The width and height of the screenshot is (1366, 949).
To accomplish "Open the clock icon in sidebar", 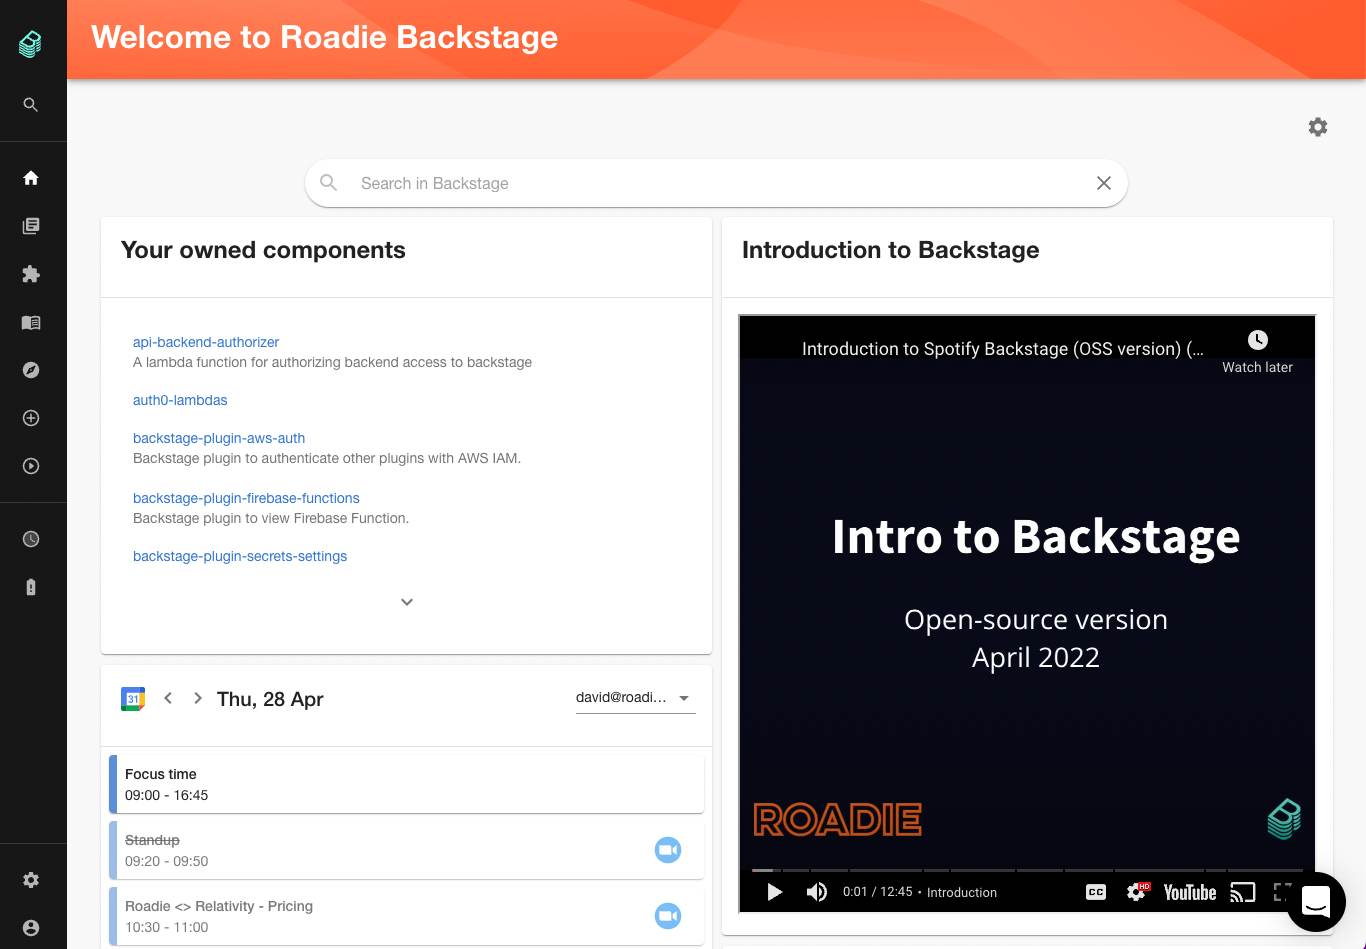I will pos(31,539).
